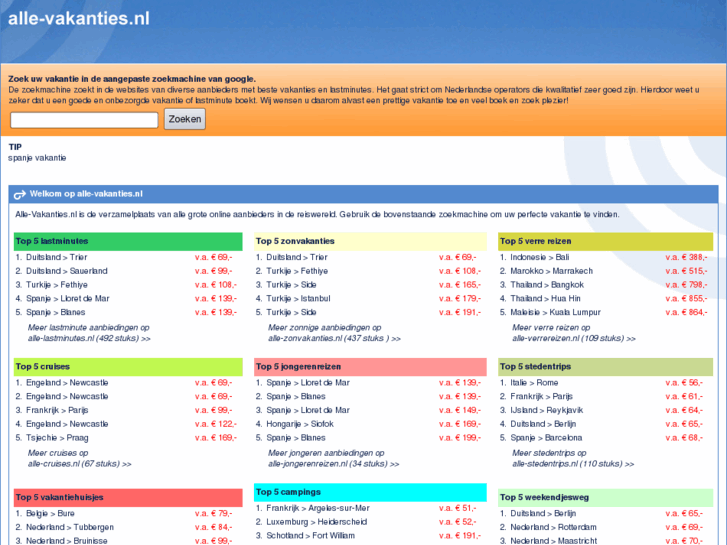Click the Top 5 lastminutes header
This screenshot has height=545, width=727.
(x=128, y=242)
